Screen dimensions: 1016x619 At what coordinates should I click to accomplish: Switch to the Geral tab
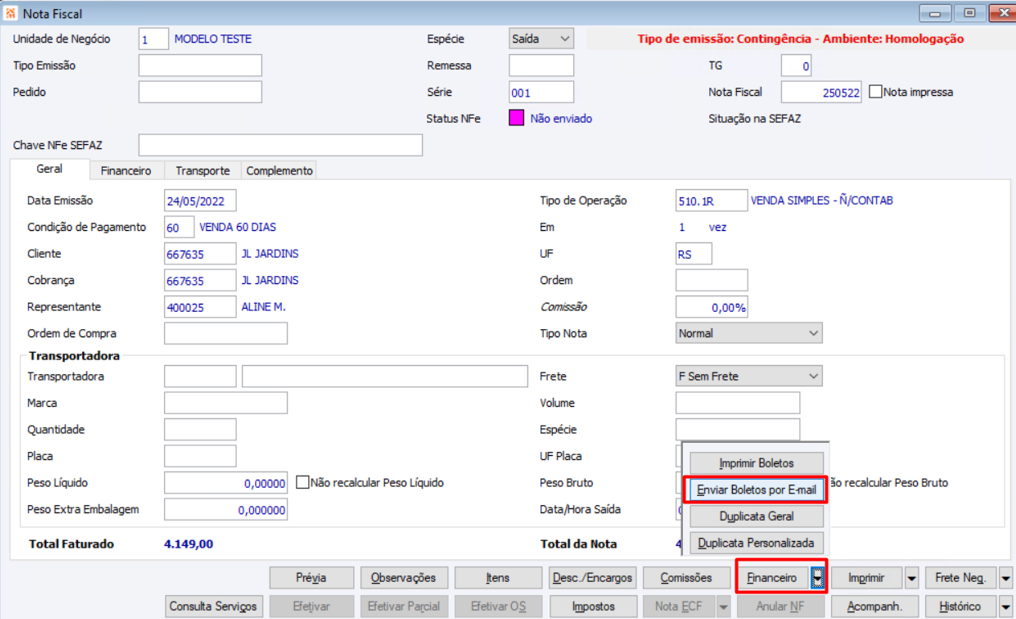point(50,169)
